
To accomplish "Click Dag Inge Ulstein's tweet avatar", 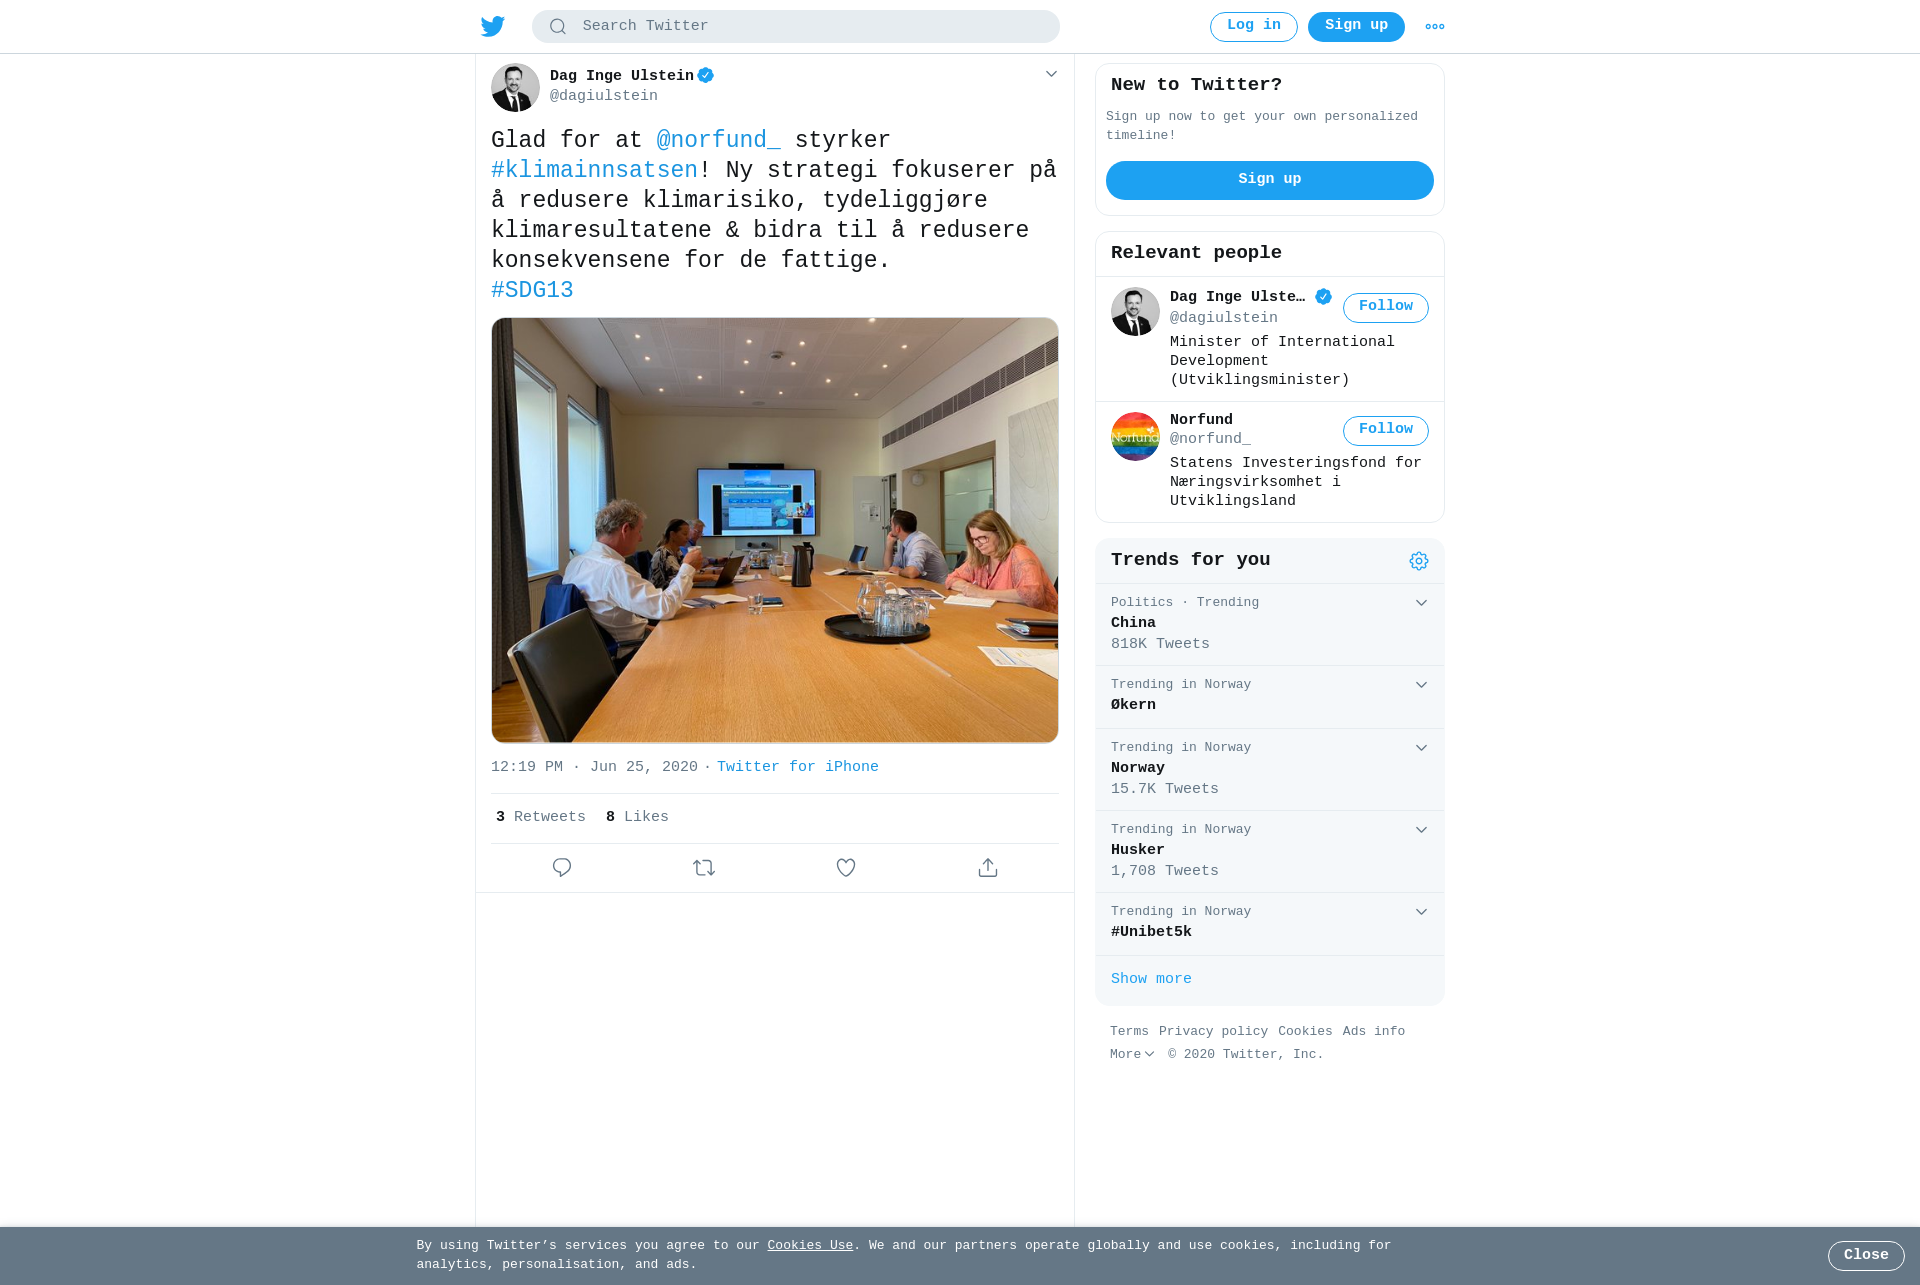I will pyautogui.click(x=515, y=88).
